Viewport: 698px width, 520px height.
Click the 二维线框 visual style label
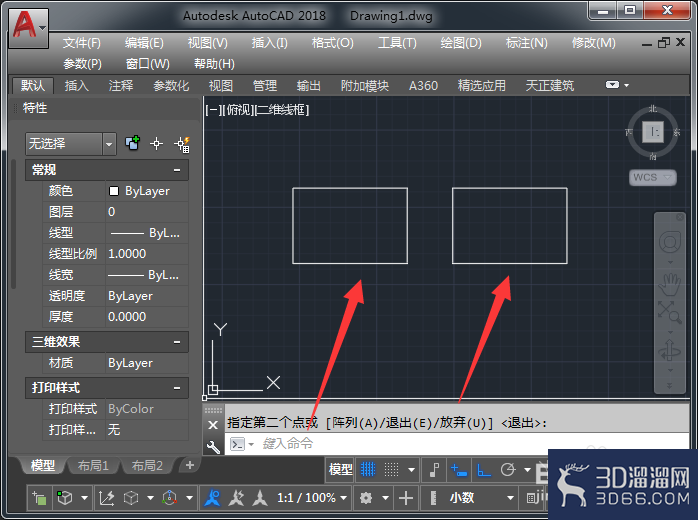[x=282, y=110]
